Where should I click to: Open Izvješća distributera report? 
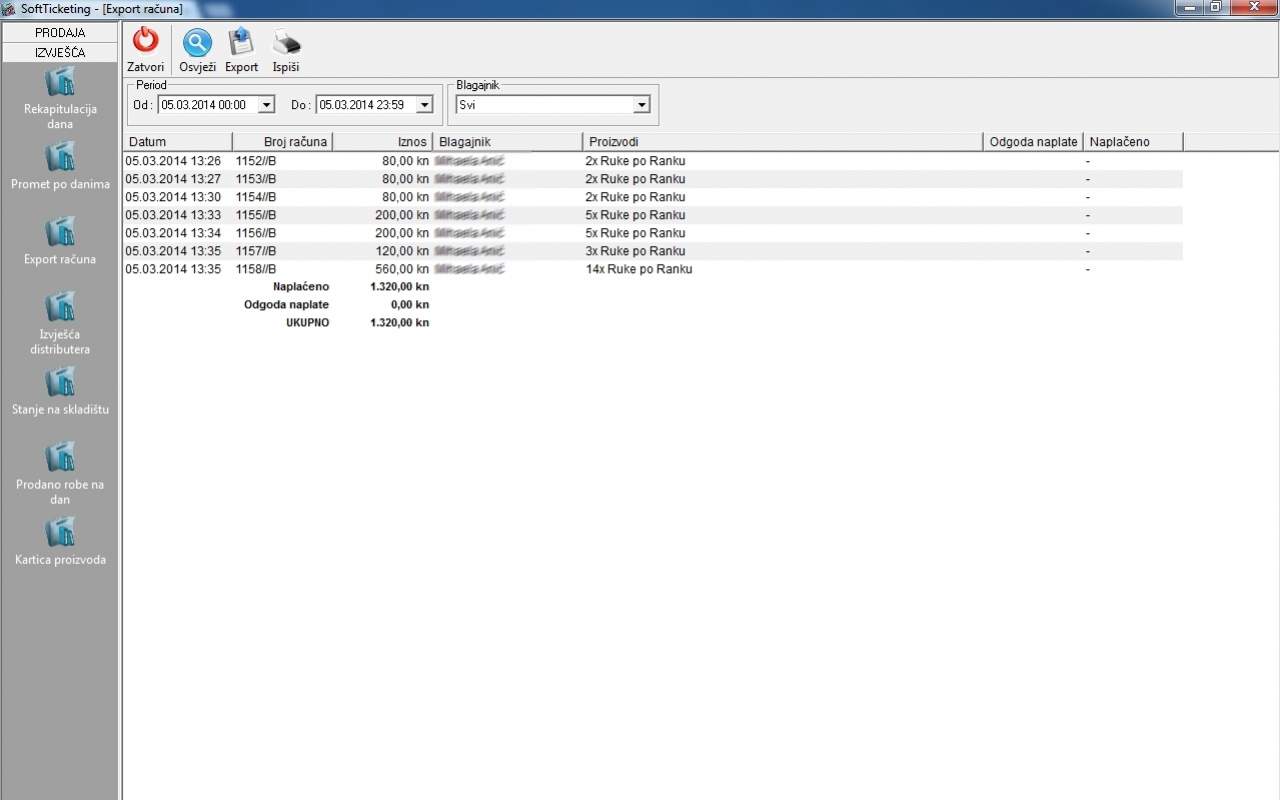60,307
